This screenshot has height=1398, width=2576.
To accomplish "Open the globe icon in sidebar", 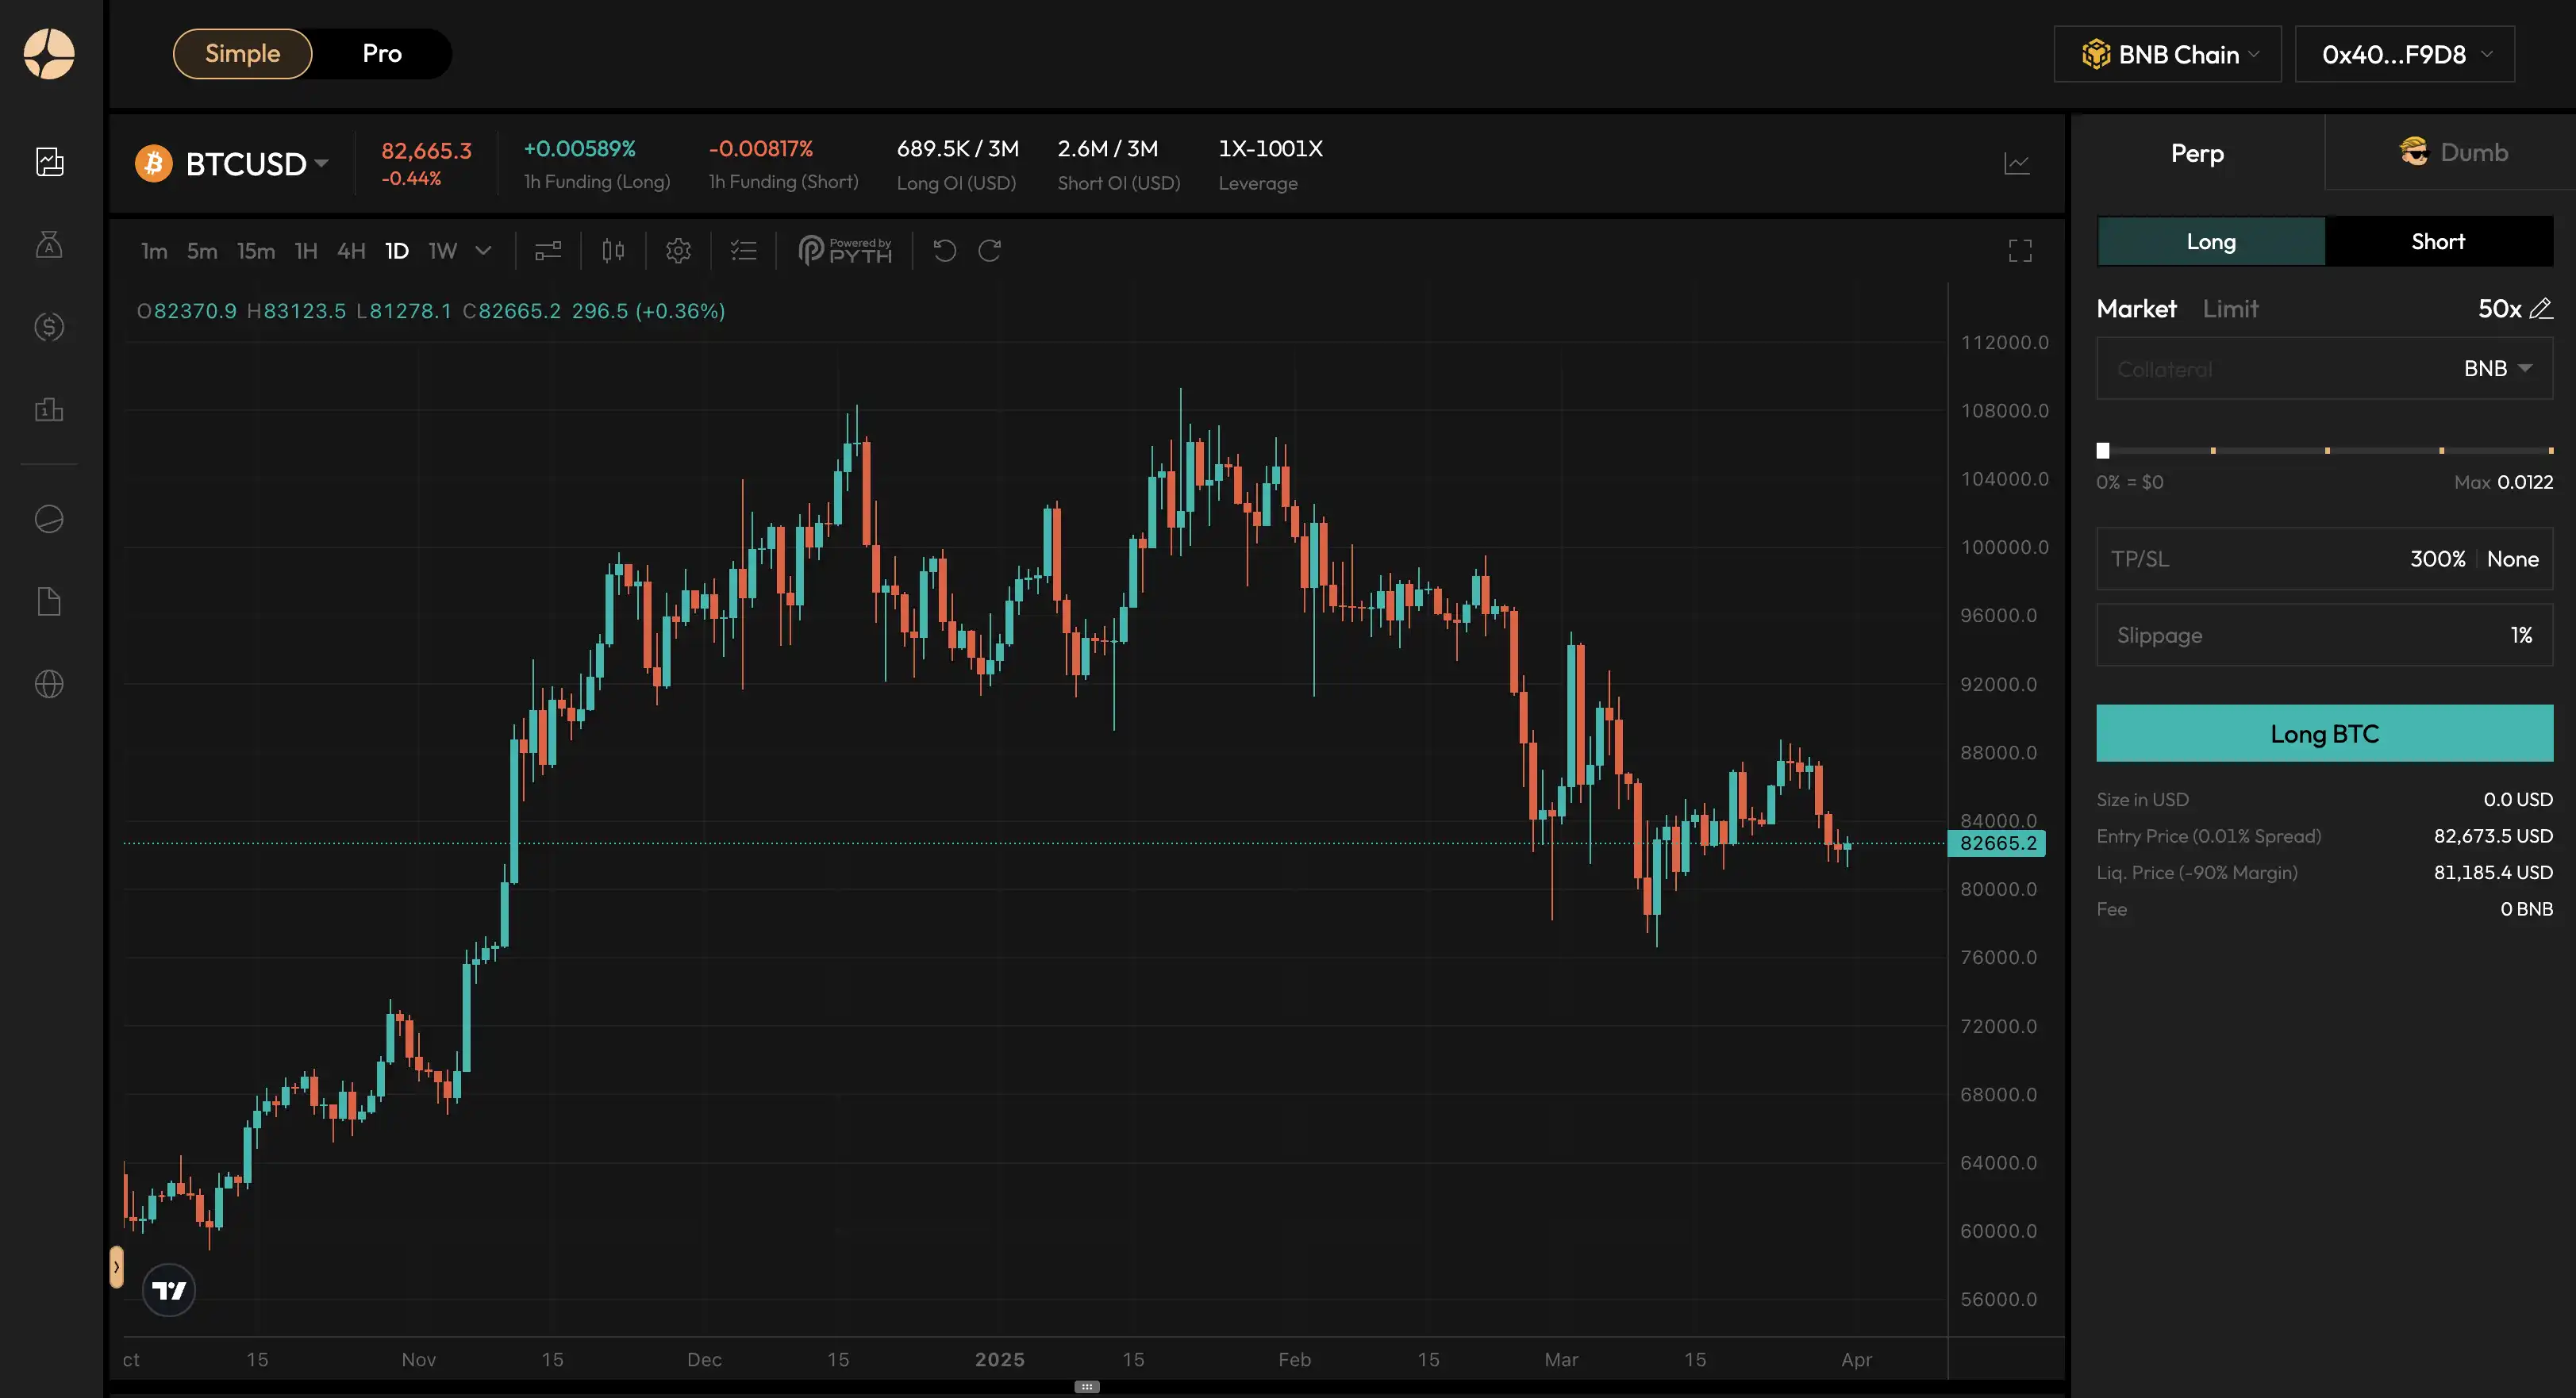I will coord(49,684).
